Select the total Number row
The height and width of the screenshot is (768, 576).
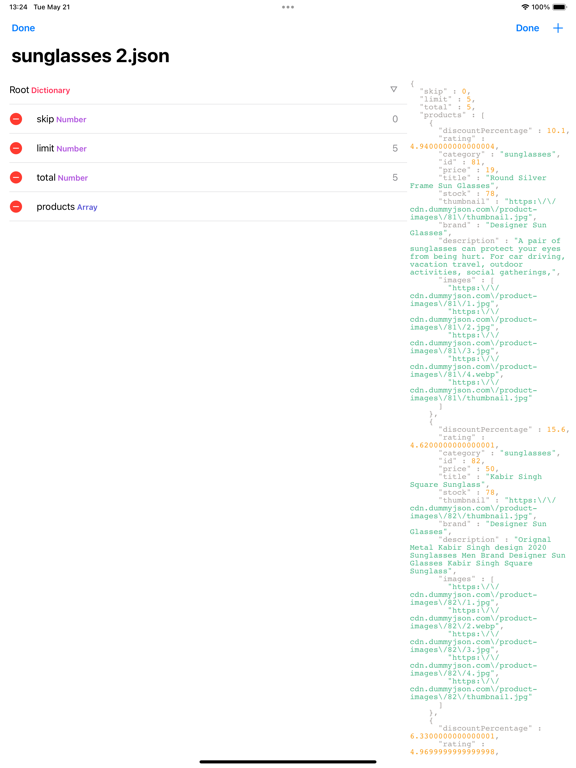coord(208,177)
